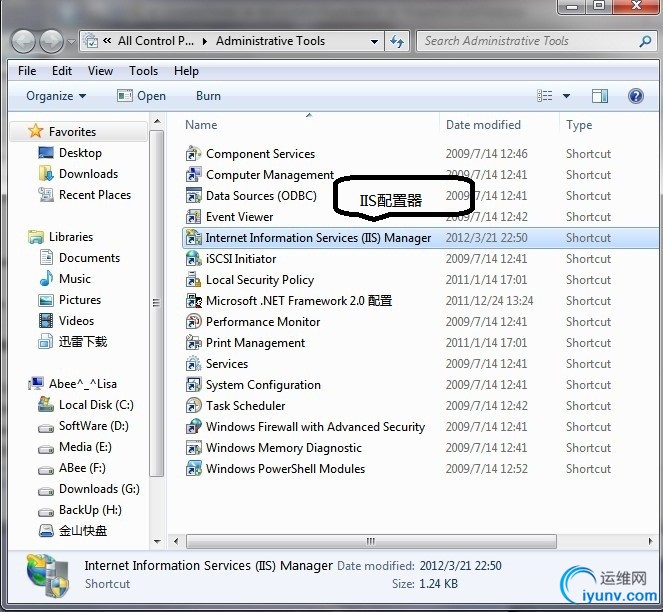Click the navigation pane scroll-up arrow
663x612 pixels.
click(157, 121)
